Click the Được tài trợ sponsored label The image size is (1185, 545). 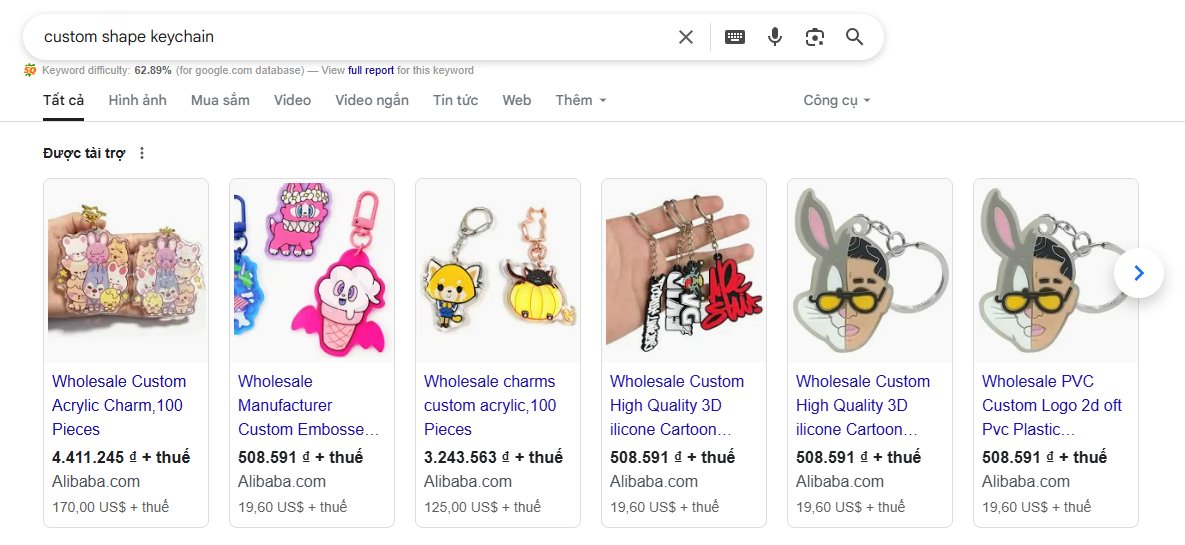coord(84,153)
